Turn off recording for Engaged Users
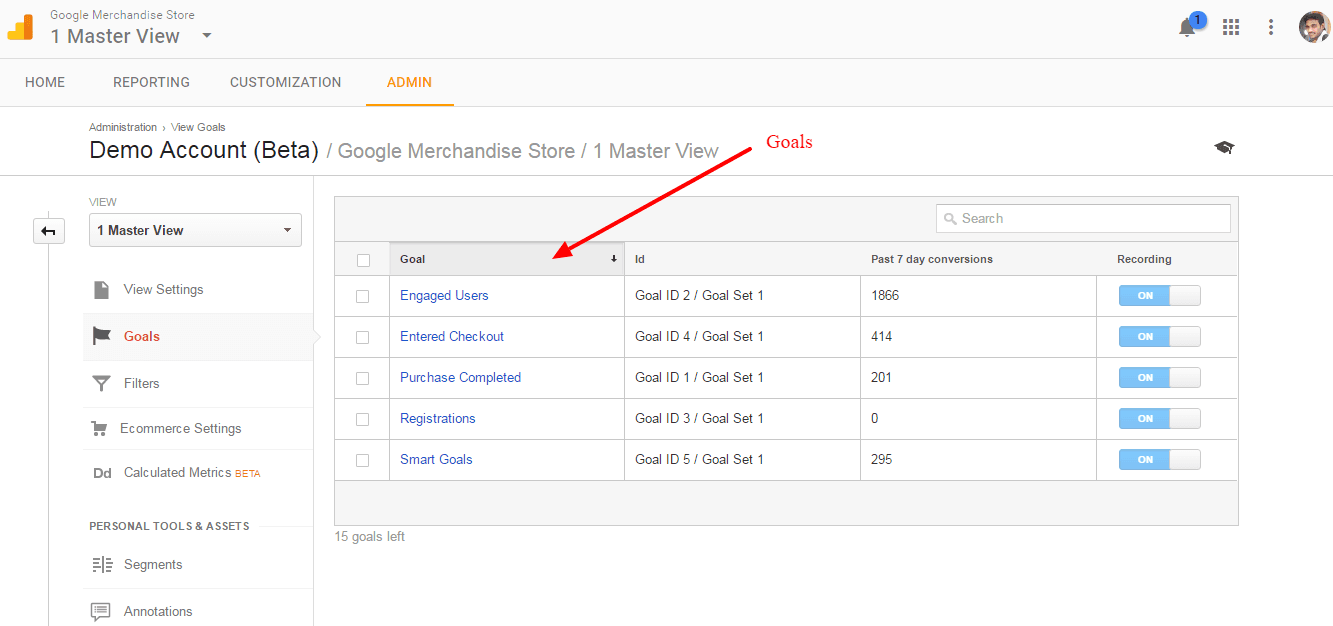This screenshot has height=626, width=1333. tap(1160, 296)
